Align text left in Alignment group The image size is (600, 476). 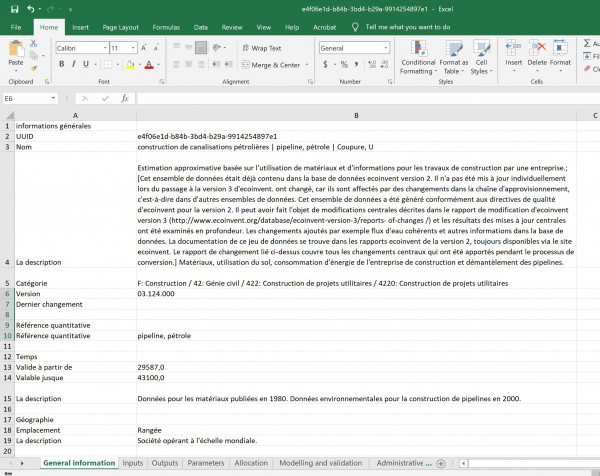pos(176,64)
